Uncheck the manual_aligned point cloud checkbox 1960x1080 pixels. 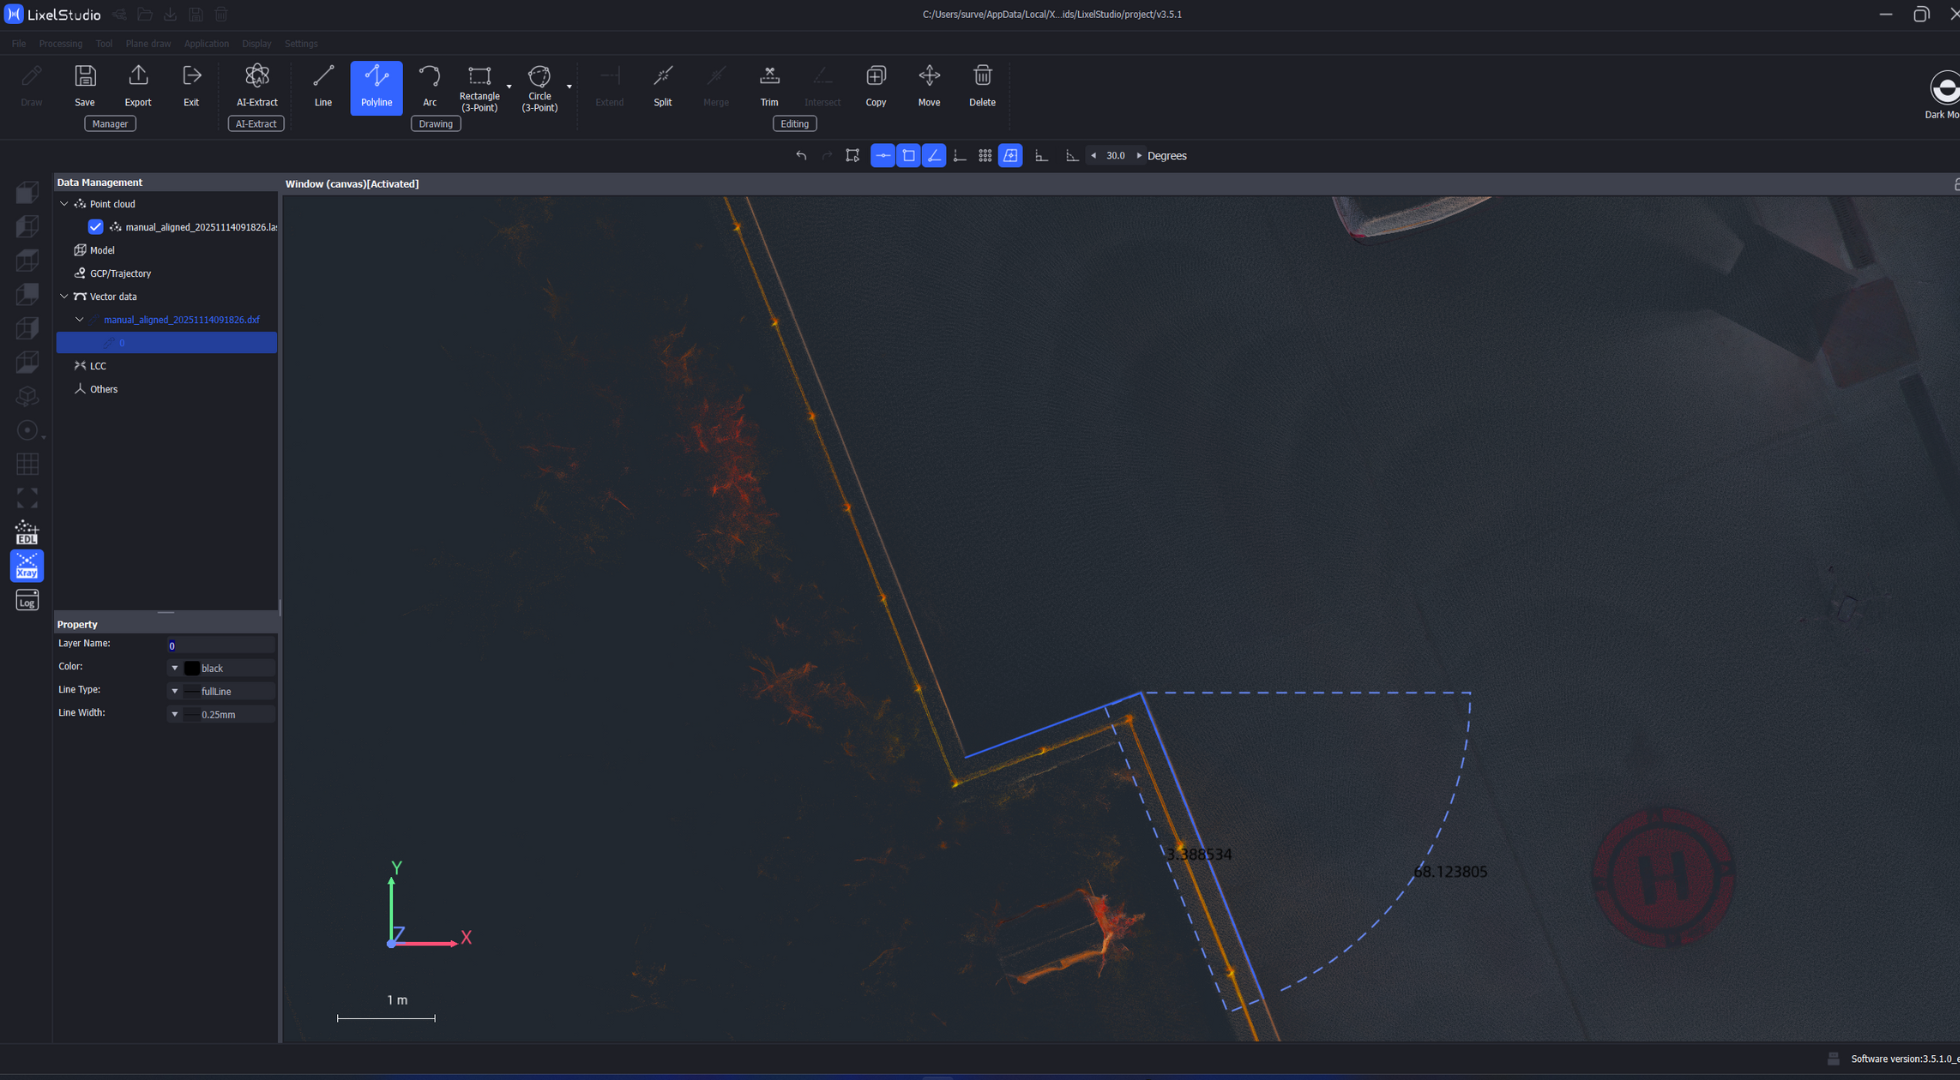pyautogui.click(x=95, y=227)
